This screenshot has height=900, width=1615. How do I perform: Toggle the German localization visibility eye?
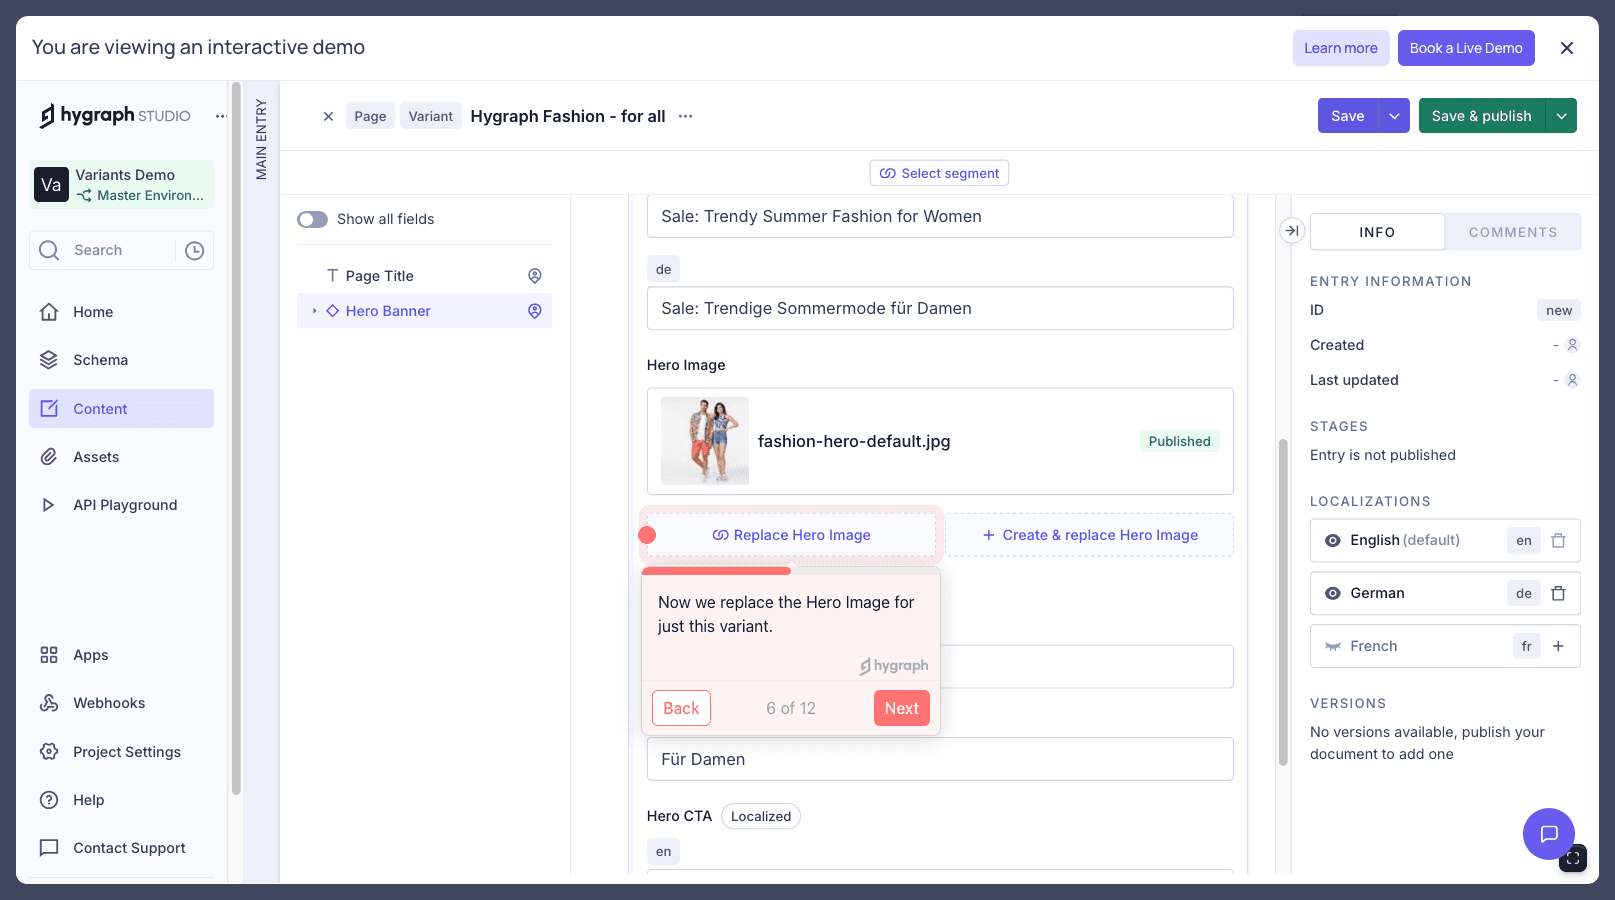coord(1333,593)
